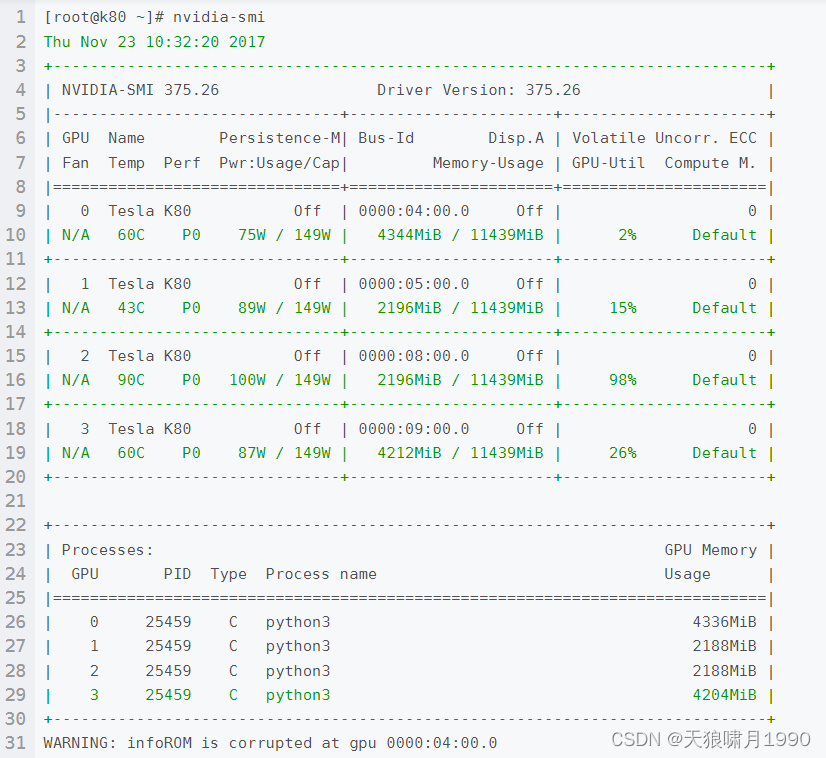Screen dimensions: 826x758
Task: Click line number 16 in gutter
Action: coord(15,380)
